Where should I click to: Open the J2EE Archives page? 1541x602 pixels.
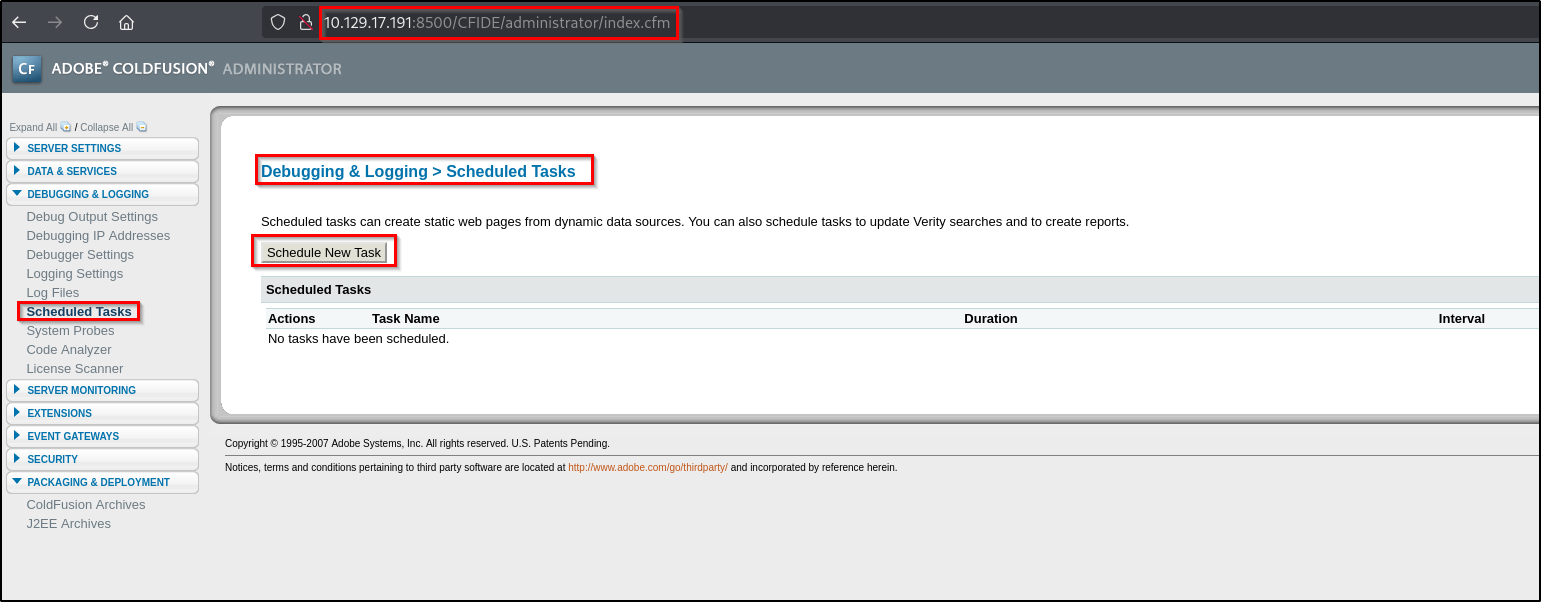pyautogui.click(x=68, y=523)
